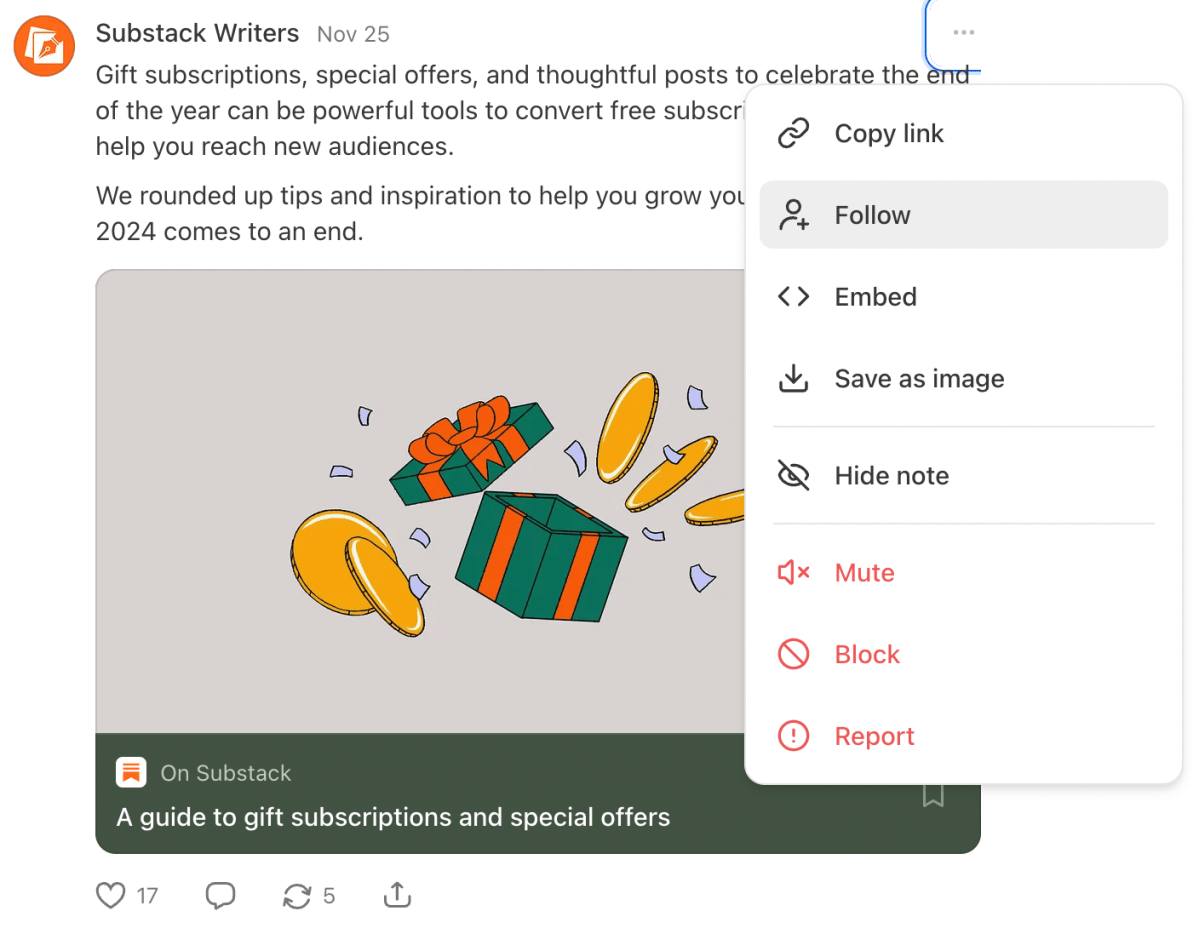The height and width of the screenshot is (928, 1199).
Task: Hide note using the crossed-eye option
Action: [963, 475]
